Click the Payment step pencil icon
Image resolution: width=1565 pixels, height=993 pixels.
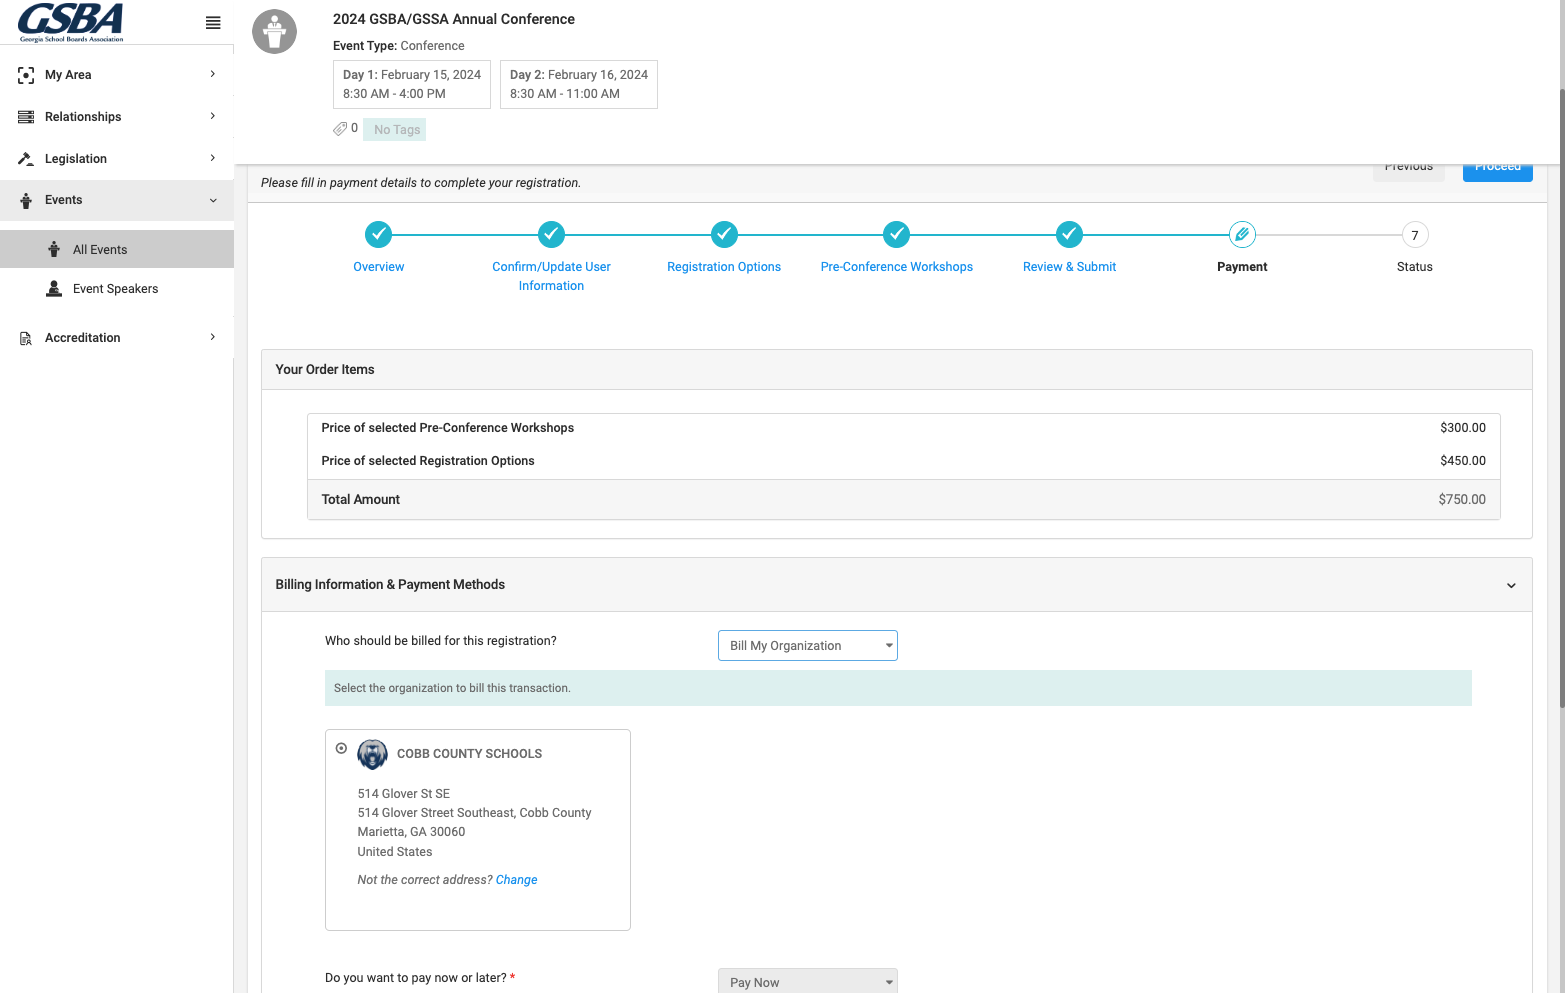point(1242,235)
